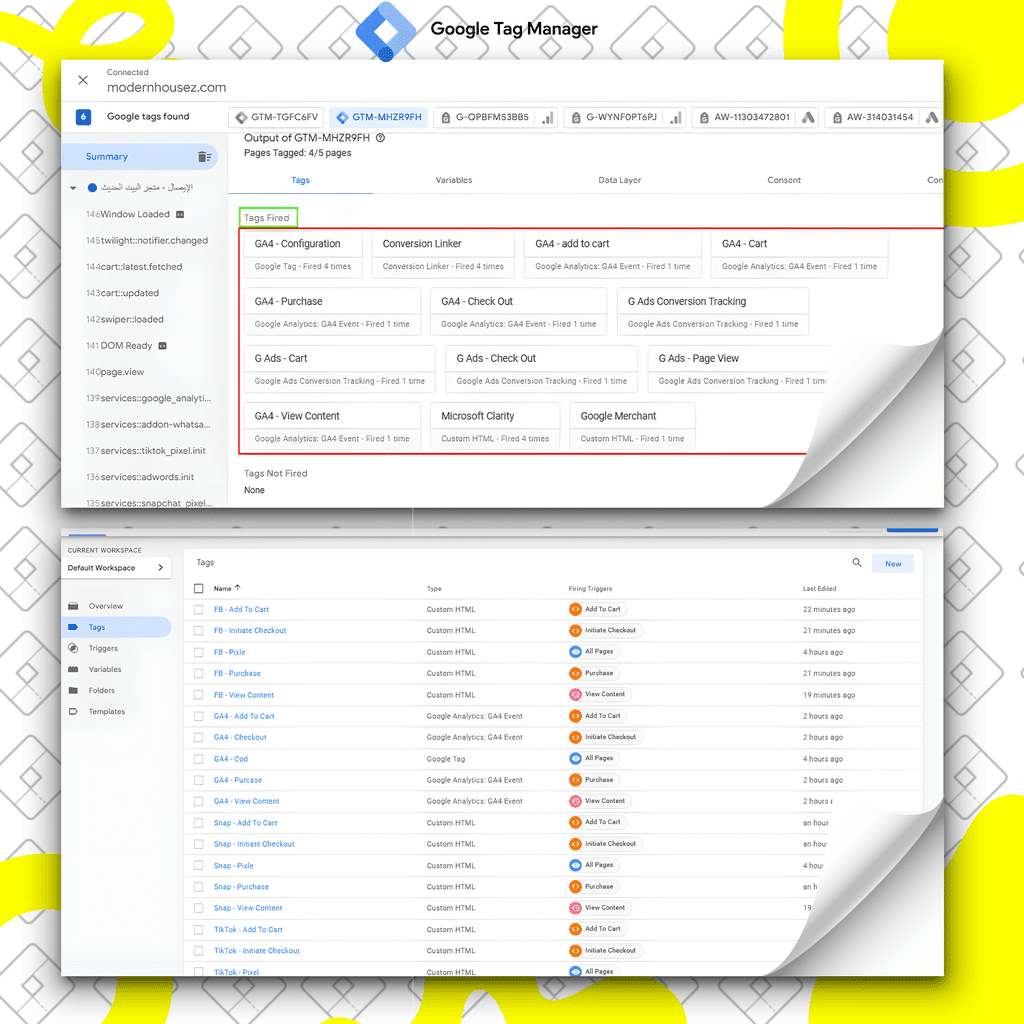Tick the checkbox for FB - Purchase
This screenshot has height=1024, width=1024.
(199, 673)
